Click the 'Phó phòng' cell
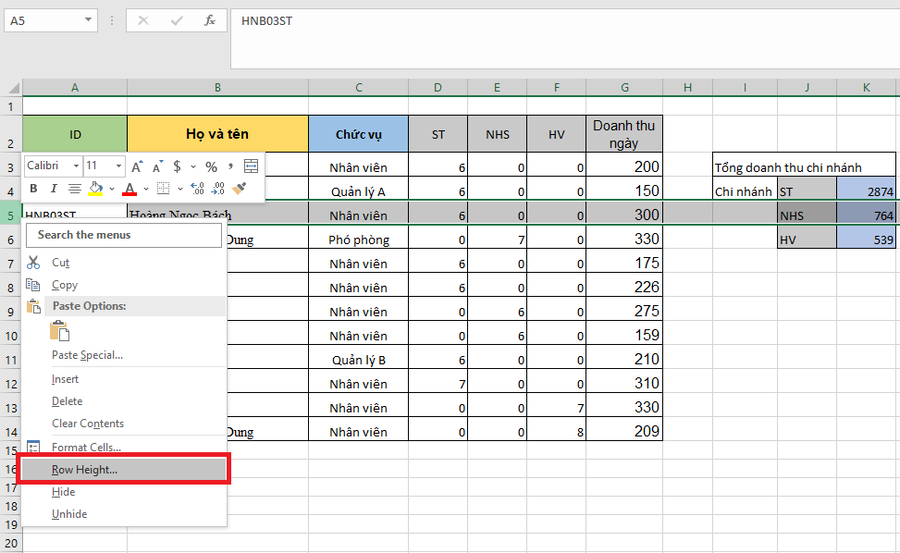The height and width of the screenshot is (553, 900). (359, 239)
